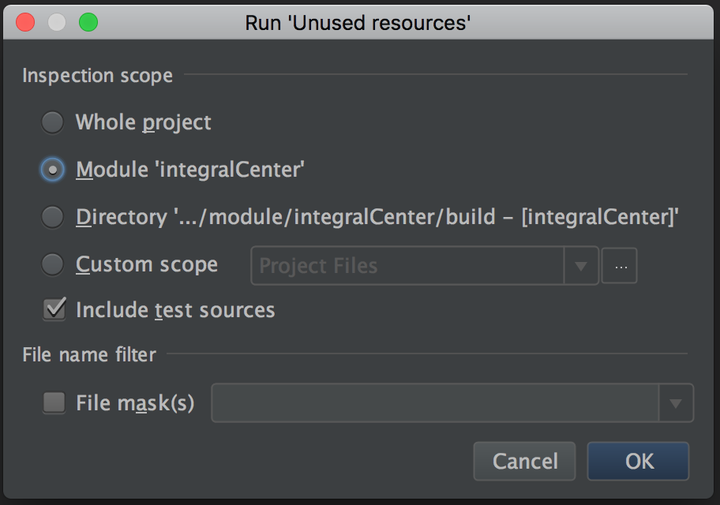Close the dialog with the red button
The image size is (720, 505).
coord(26,22)
